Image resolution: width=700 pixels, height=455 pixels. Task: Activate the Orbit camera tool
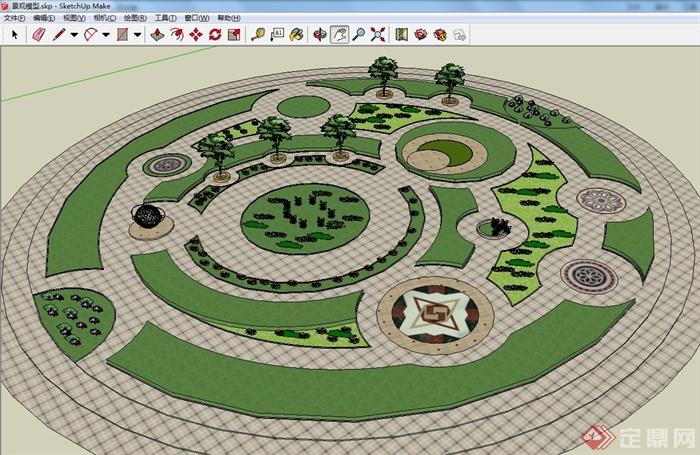coord(321,34)
